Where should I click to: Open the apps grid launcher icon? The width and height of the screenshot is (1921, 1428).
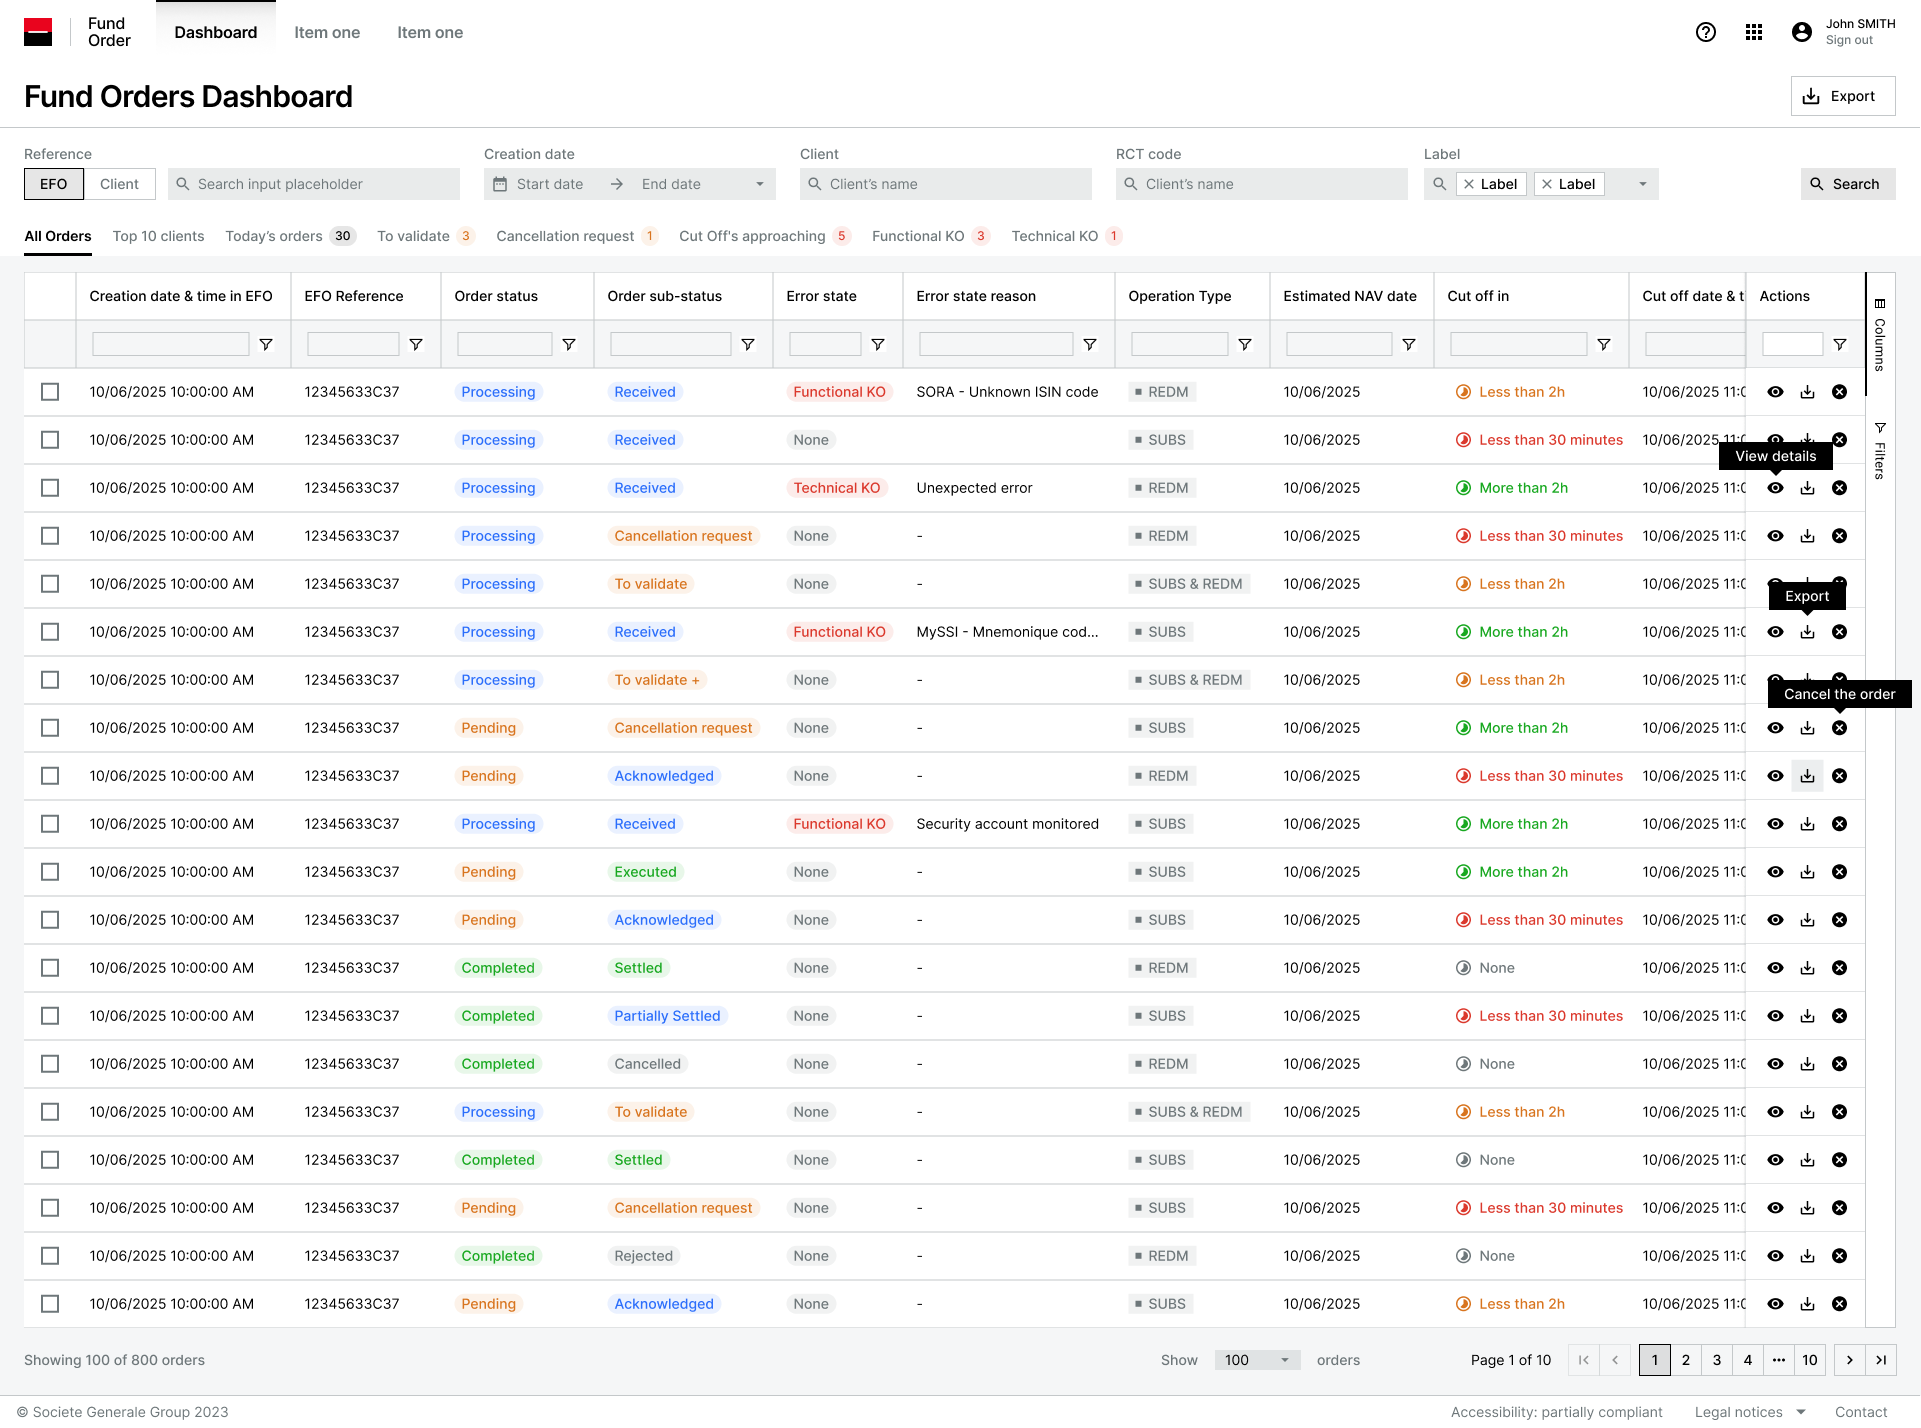(1754, 32)
